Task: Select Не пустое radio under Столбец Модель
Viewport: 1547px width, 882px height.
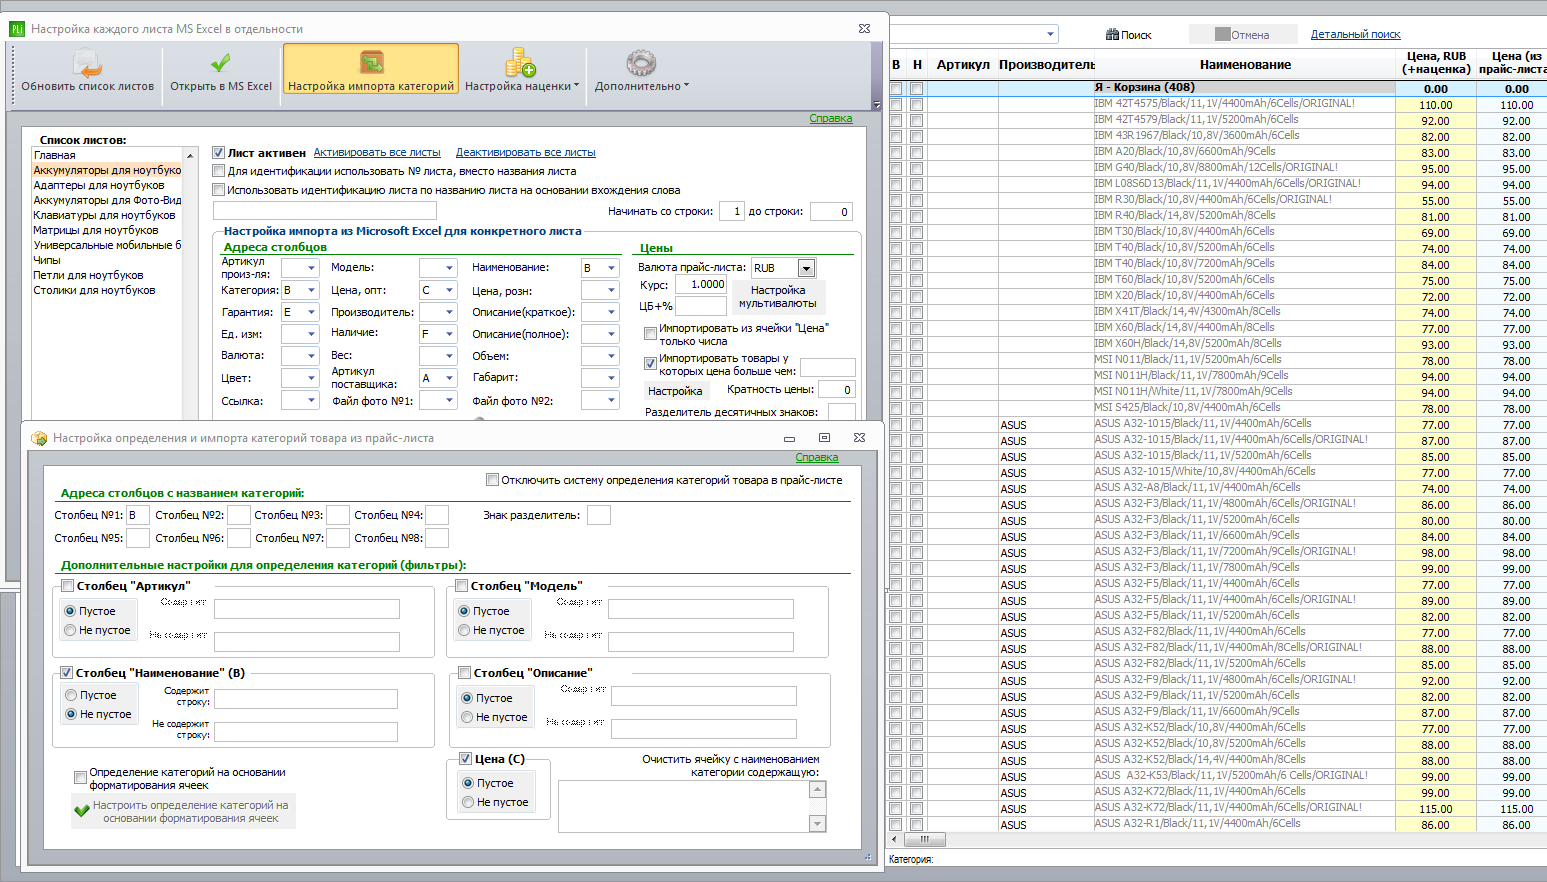Action: [464, 630]
